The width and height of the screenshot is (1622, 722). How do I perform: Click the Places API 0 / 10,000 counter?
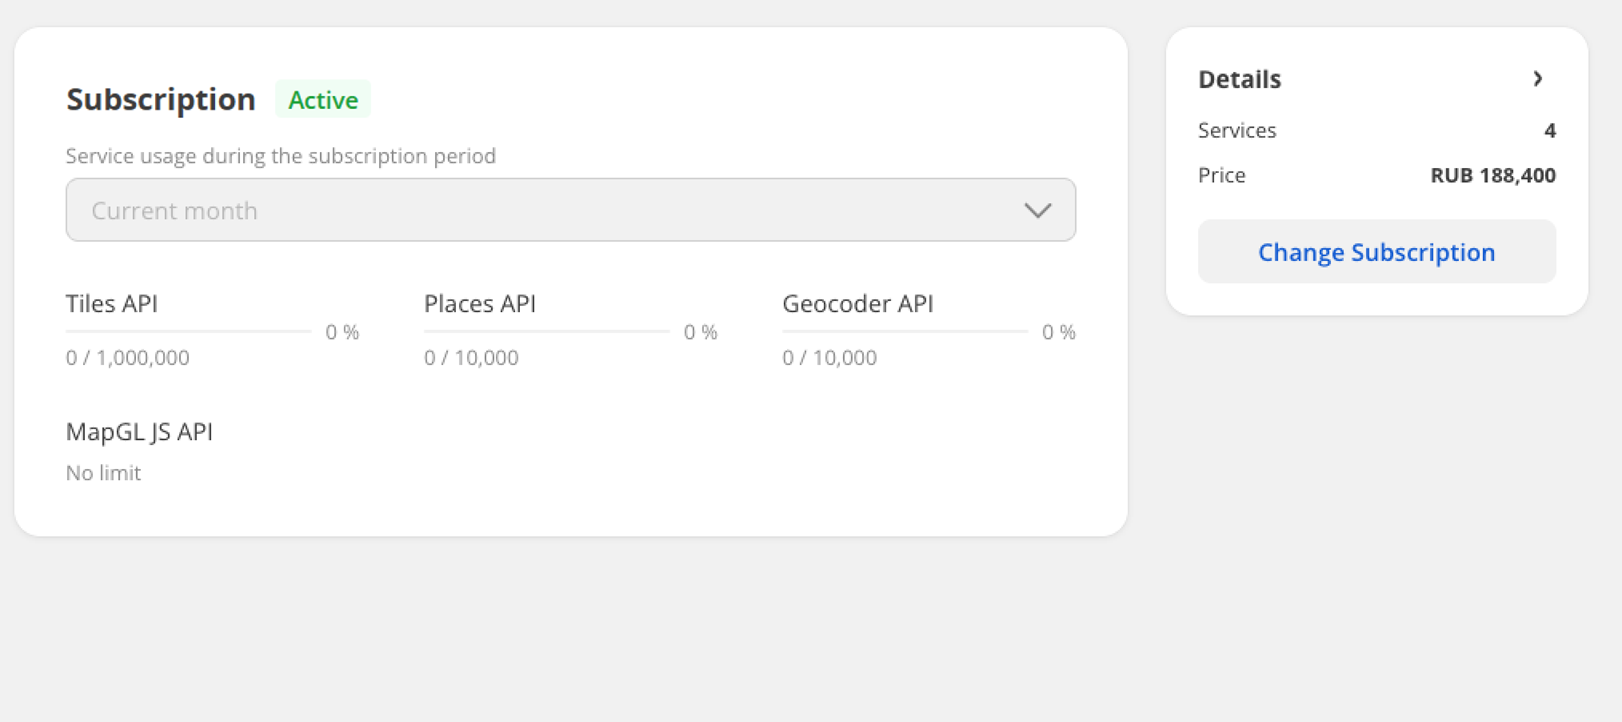[471, 358]
